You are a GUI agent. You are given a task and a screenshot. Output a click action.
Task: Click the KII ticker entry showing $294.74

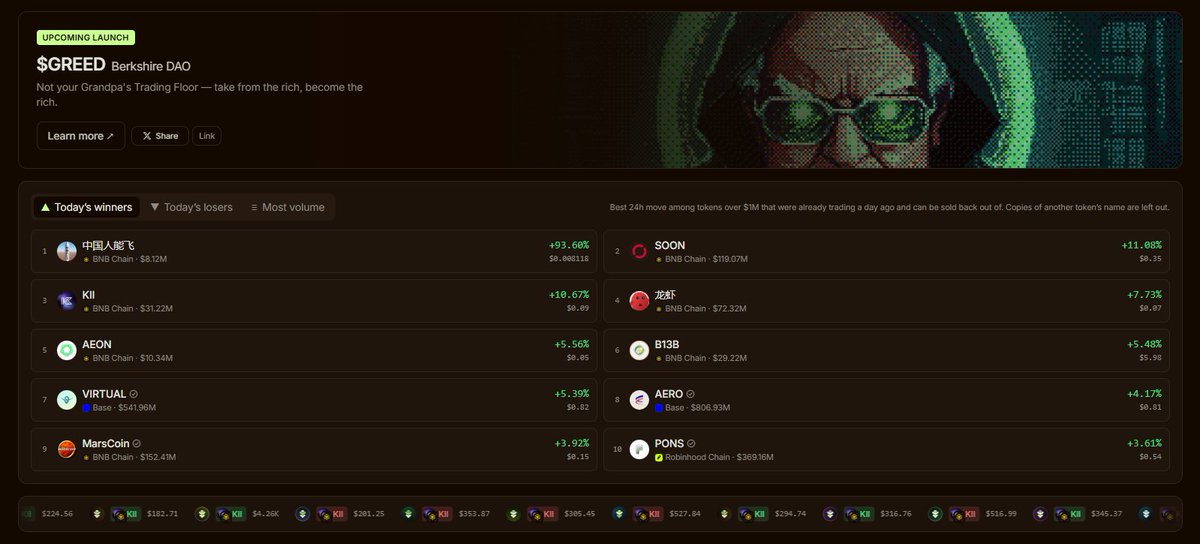coord(762,514)
